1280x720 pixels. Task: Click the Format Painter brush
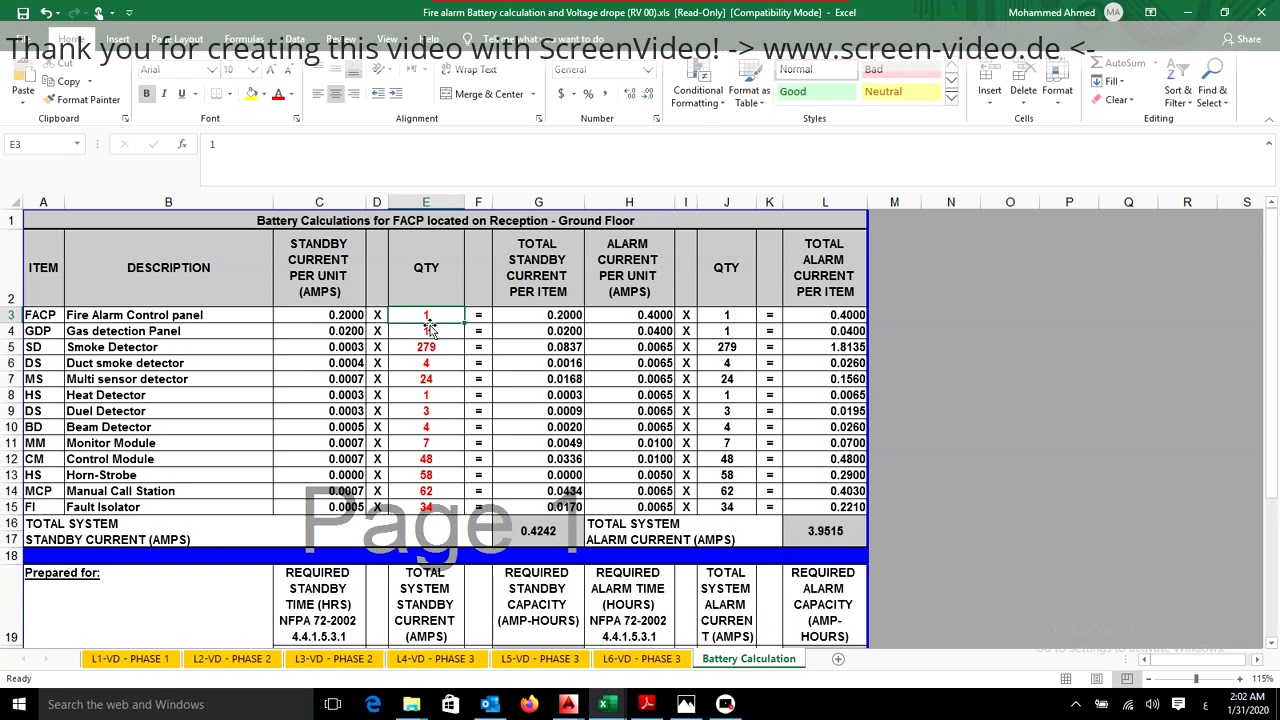[x=82, y=100]
